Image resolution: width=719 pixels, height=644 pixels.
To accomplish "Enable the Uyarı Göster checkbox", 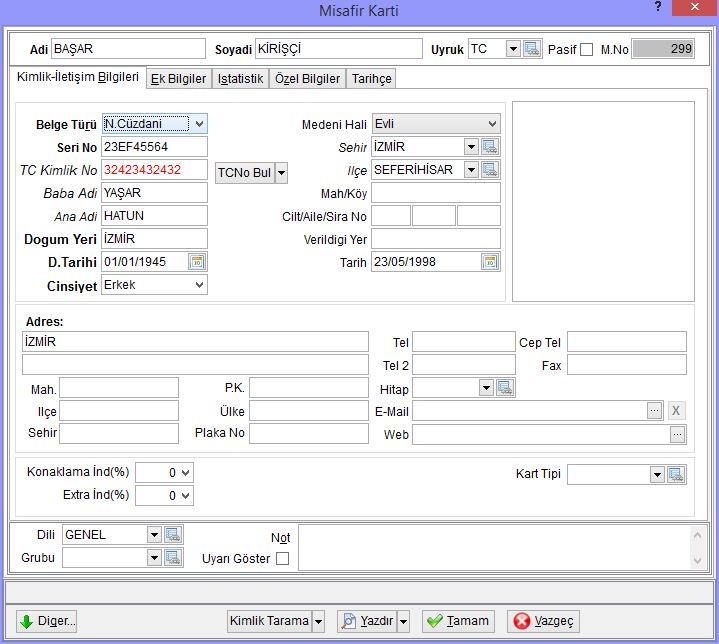I will click(282, 558).
